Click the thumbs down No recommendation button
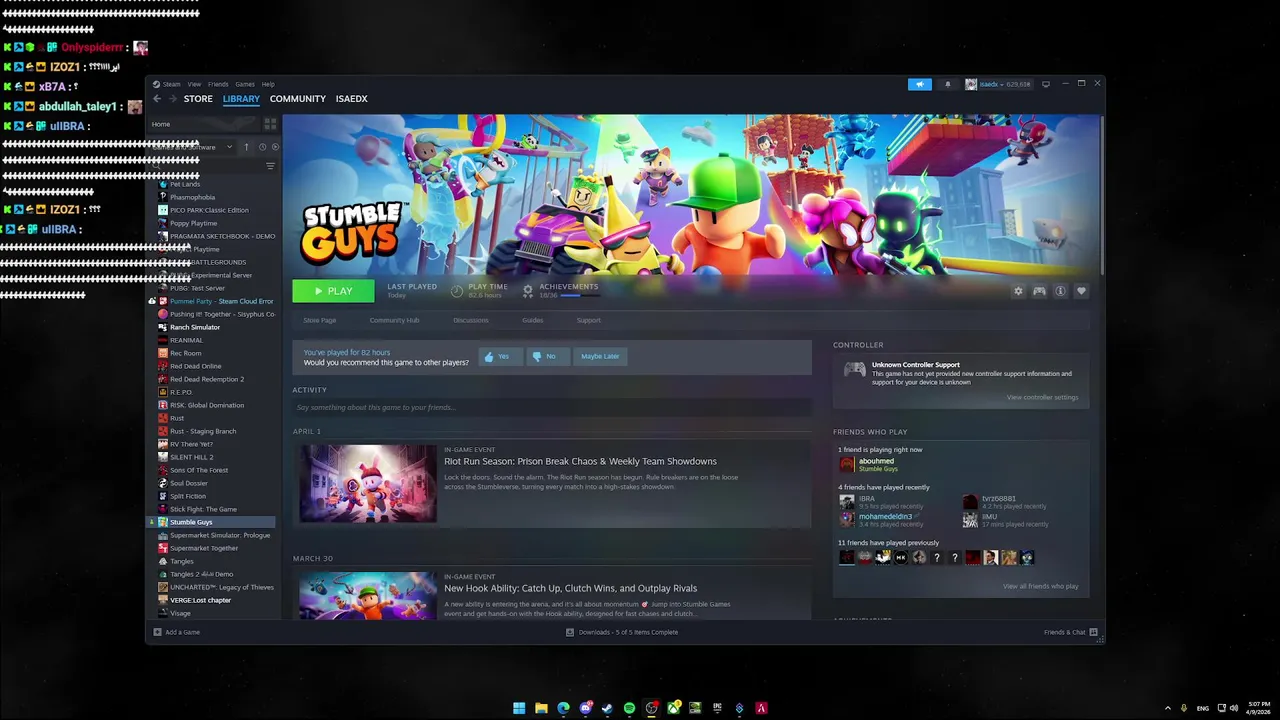This screenshot has height=720, width=1280. coord(546,356)
